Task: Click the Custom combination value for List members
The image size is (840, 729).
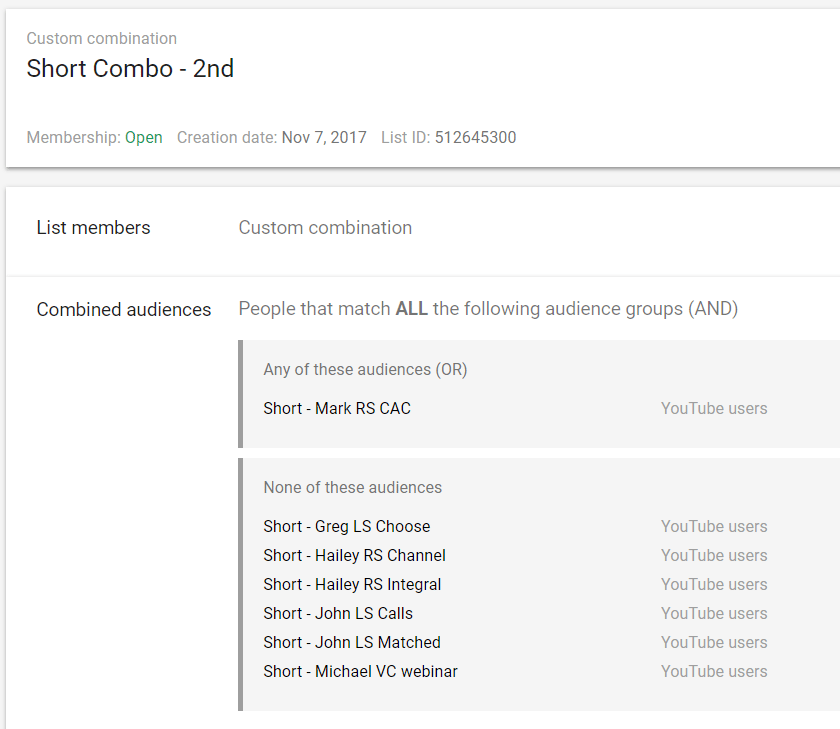Action: [325, 228]
